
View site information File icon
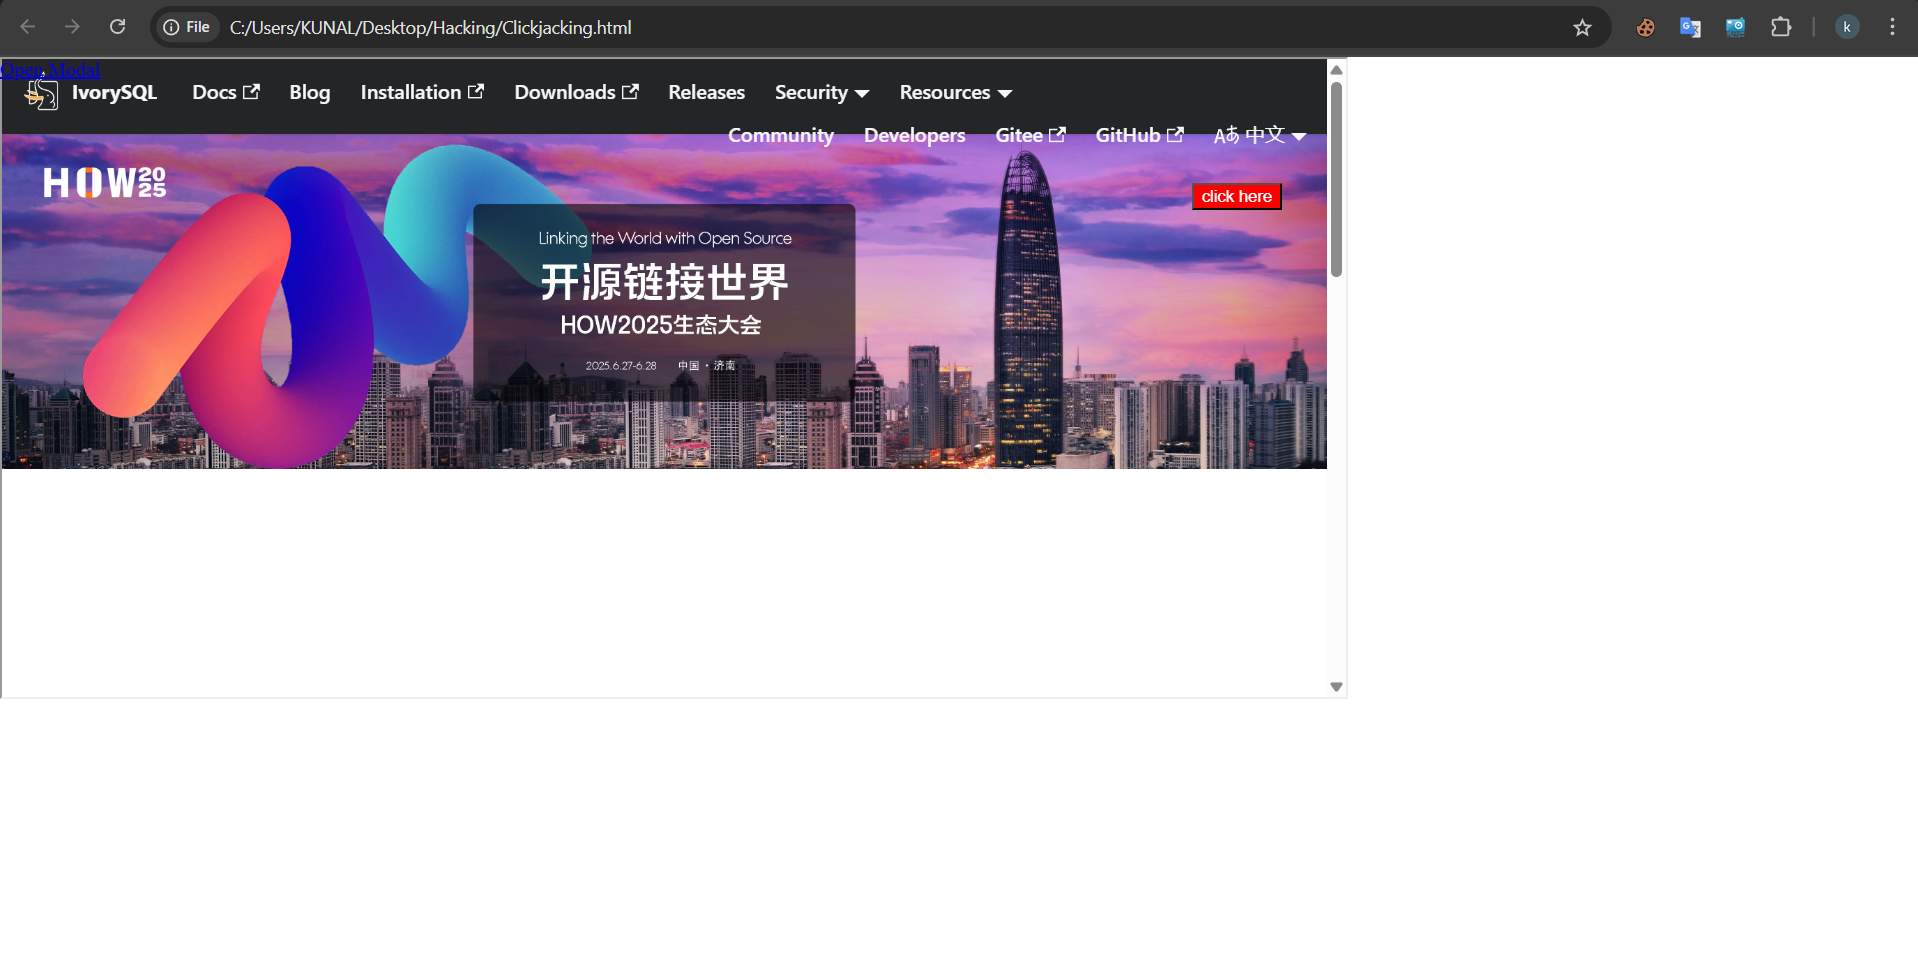click(x=187, y=27)
